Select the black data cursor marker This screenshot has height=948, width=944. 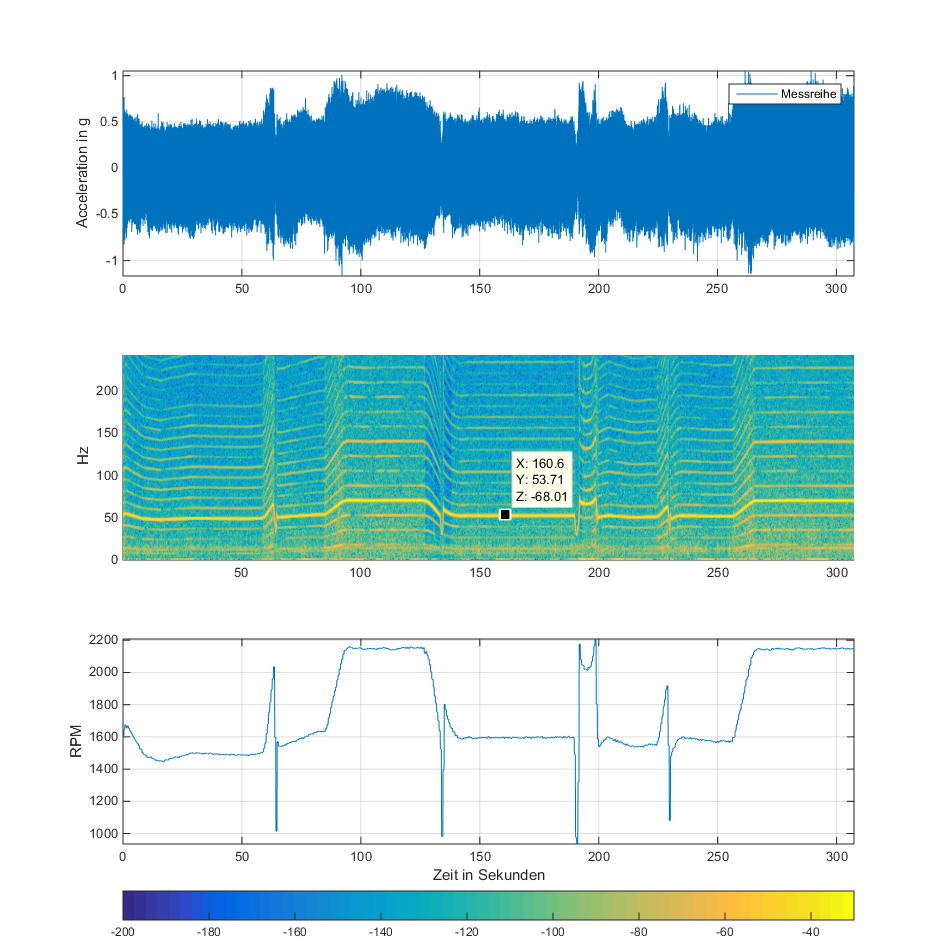(x=505, y=514)
